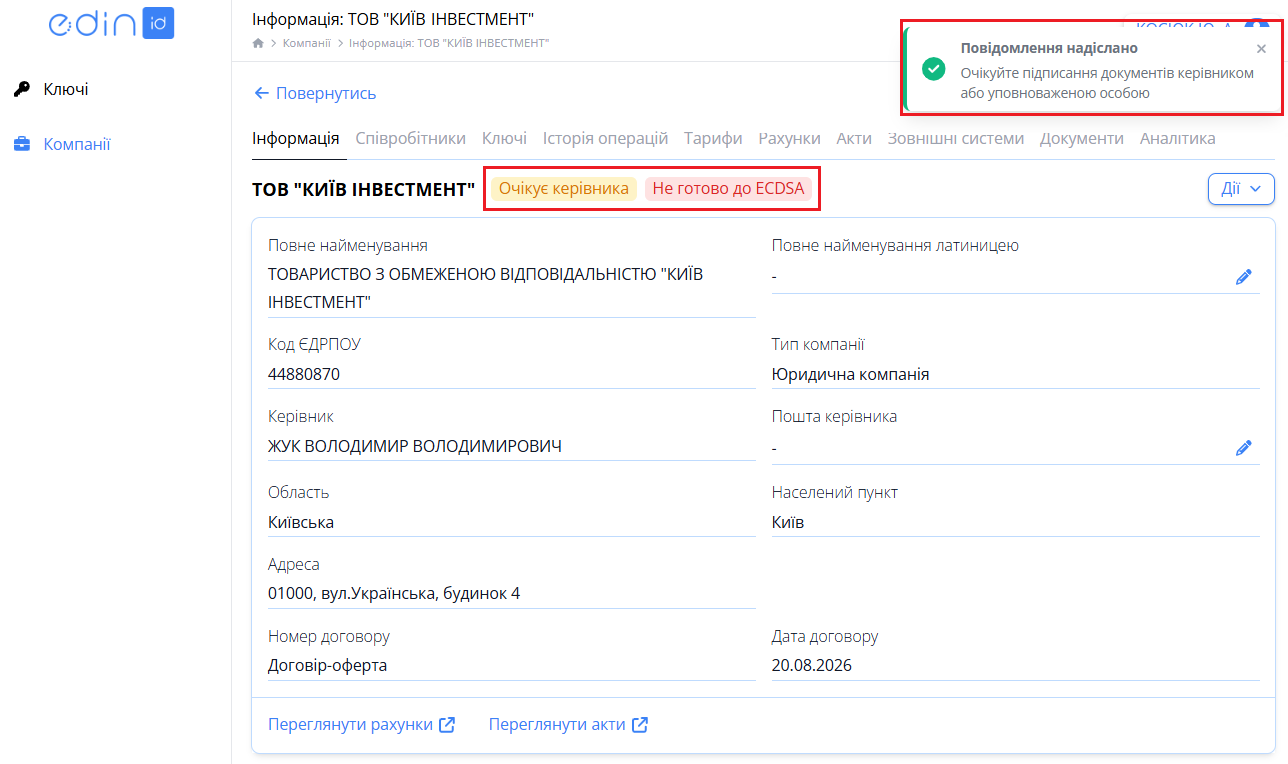
Task: Click the Переглянути рахунки link
Action: pos(362,725)
